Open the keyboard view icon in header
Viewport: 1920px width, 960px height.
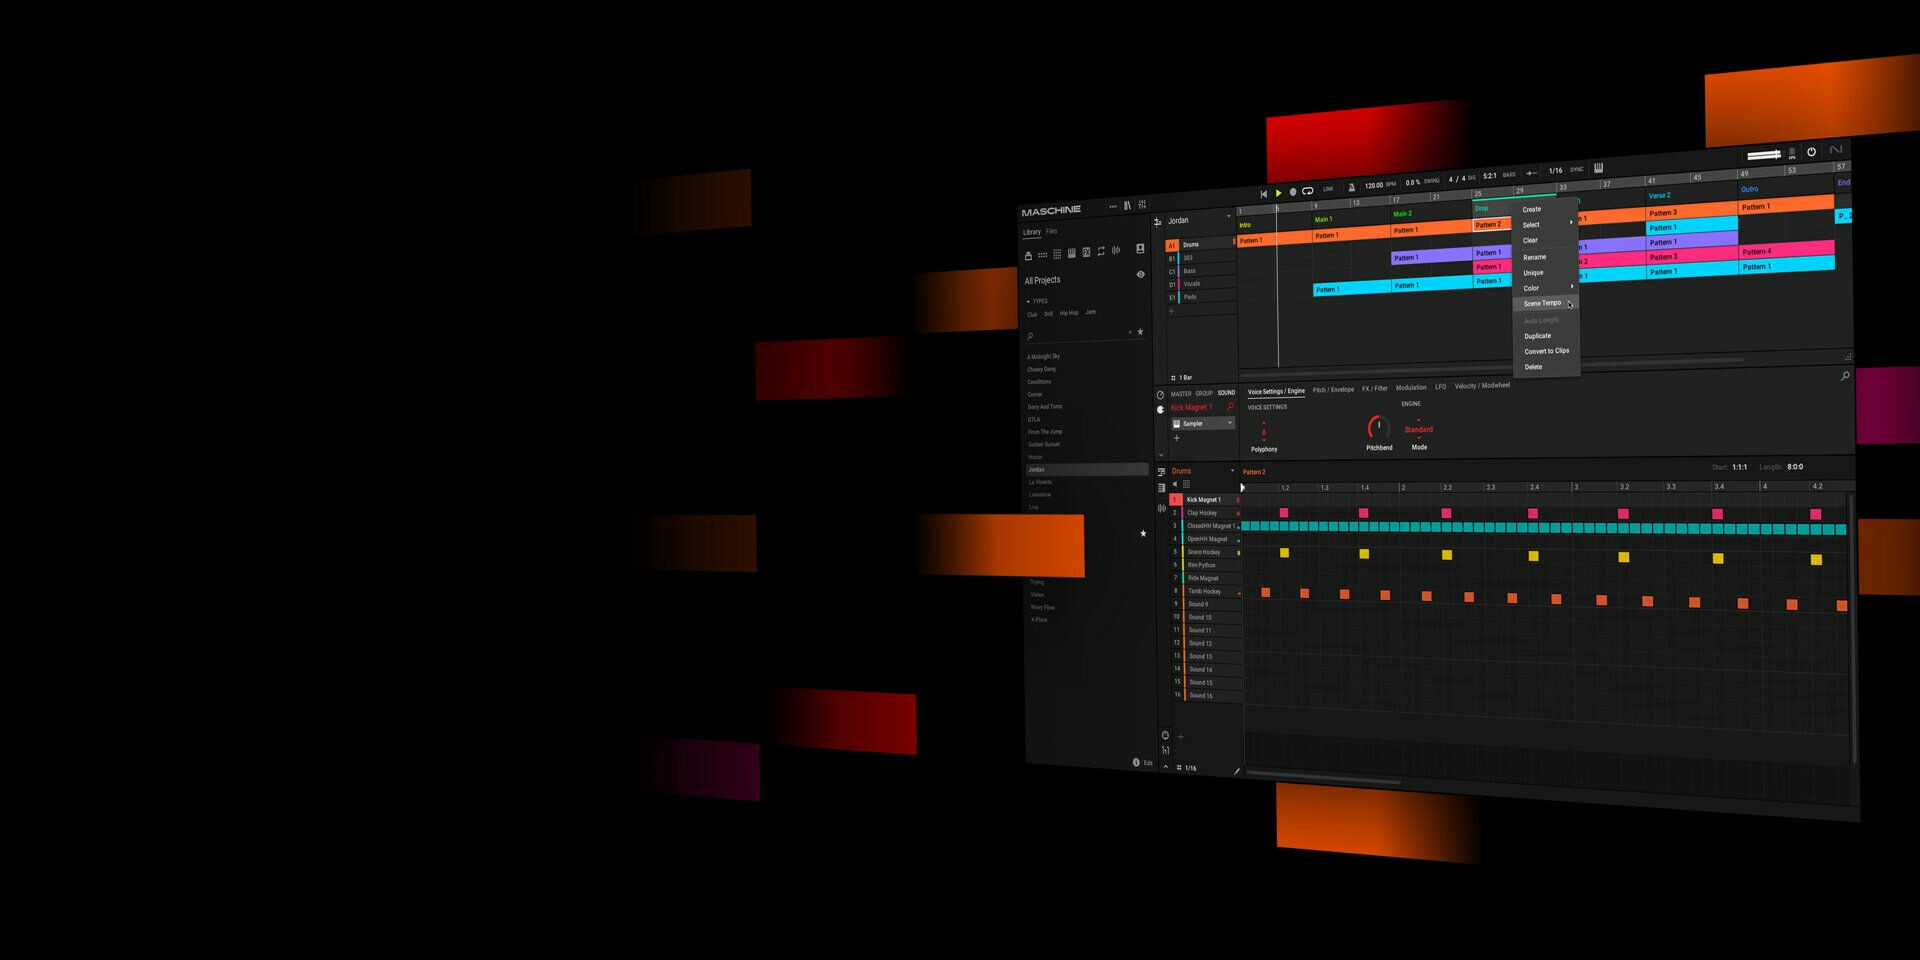click(1598, 167)
